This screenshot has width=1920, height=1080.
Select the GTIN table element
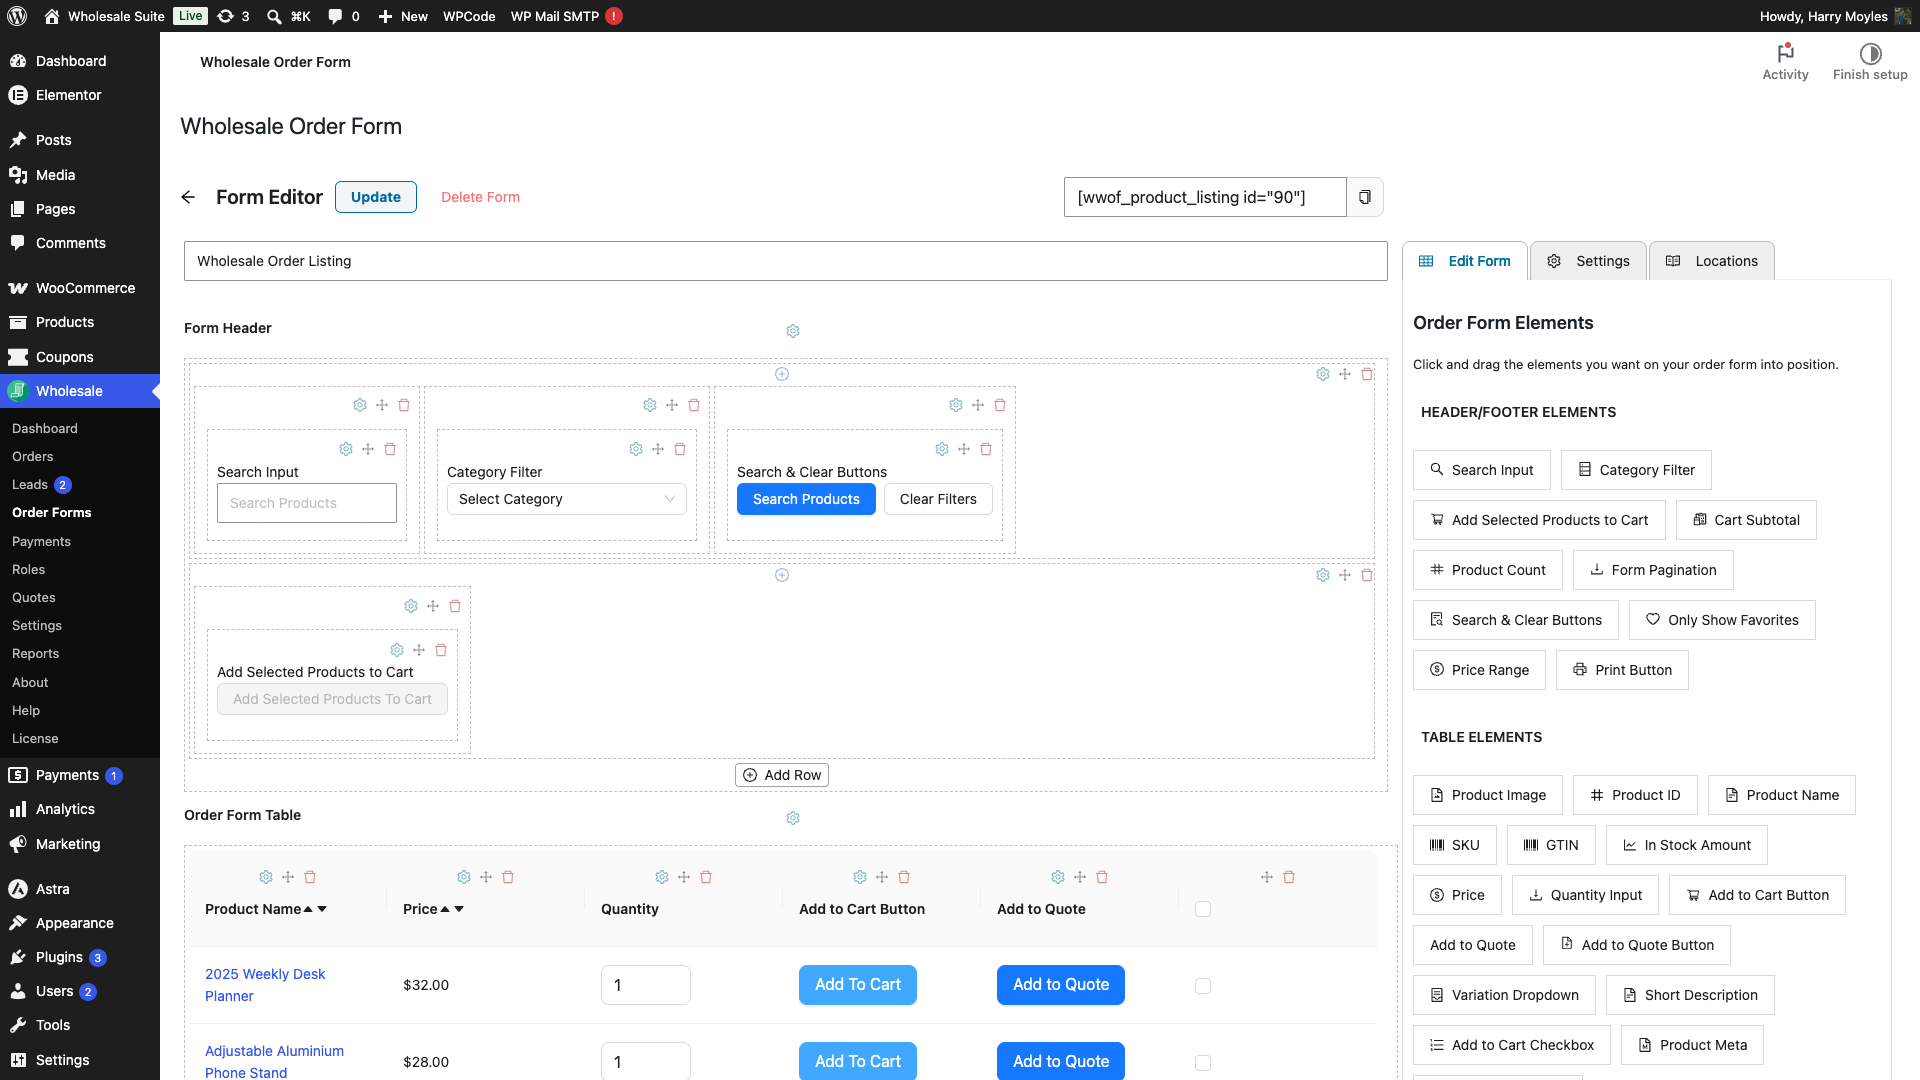[1551, 845]
